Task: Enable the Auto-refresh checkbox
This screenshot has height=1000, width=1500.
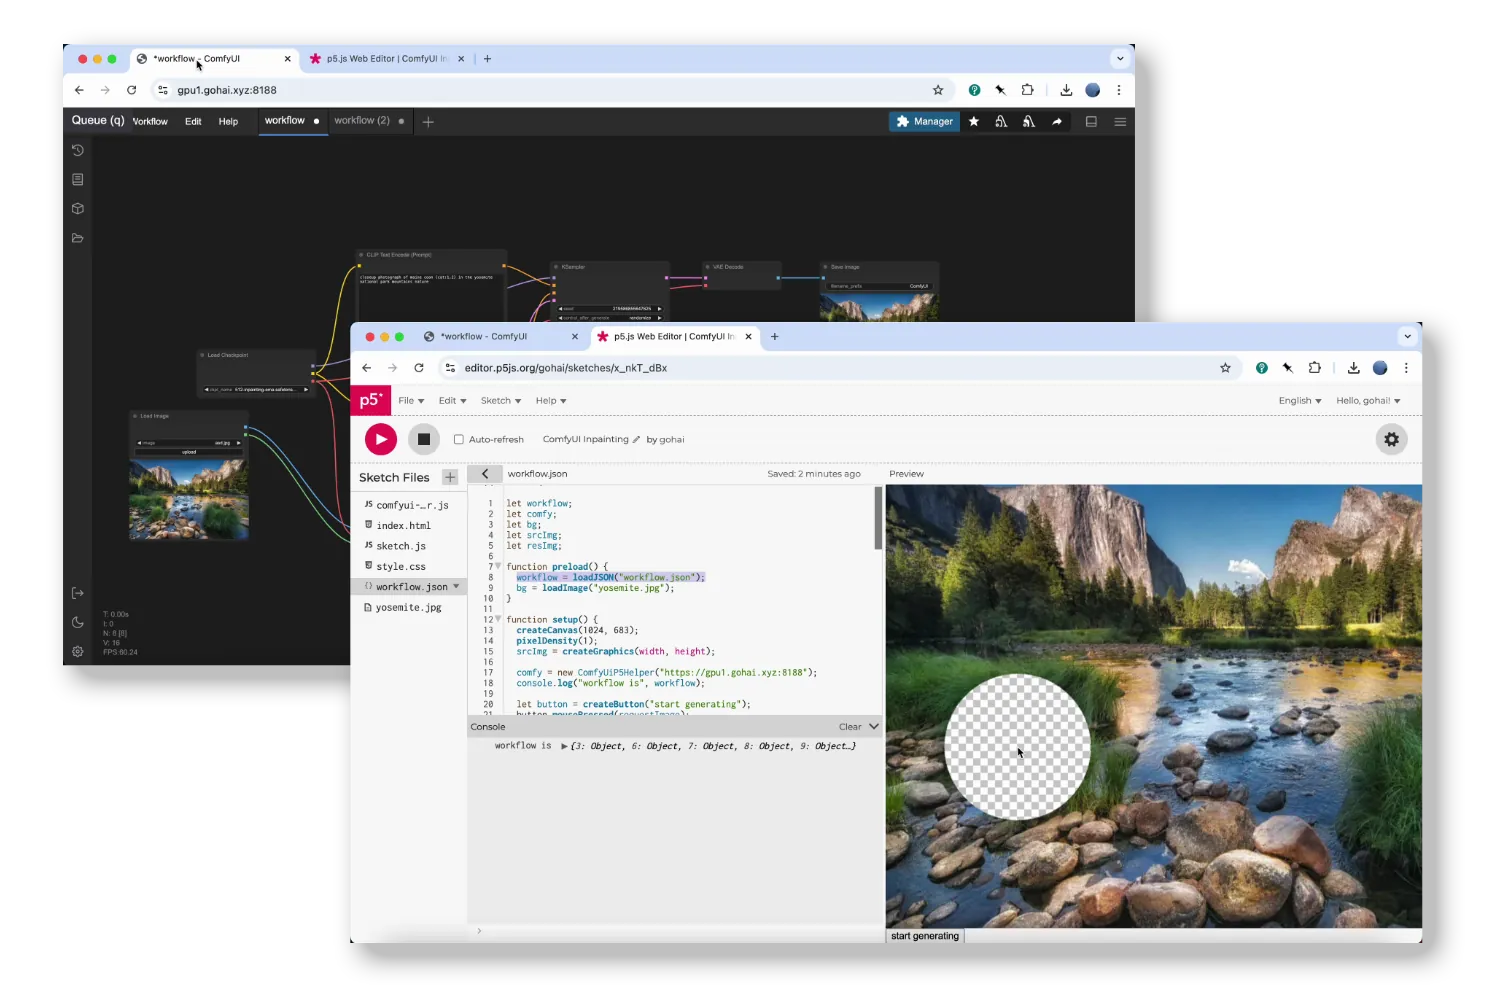Action: click(459, 439)
